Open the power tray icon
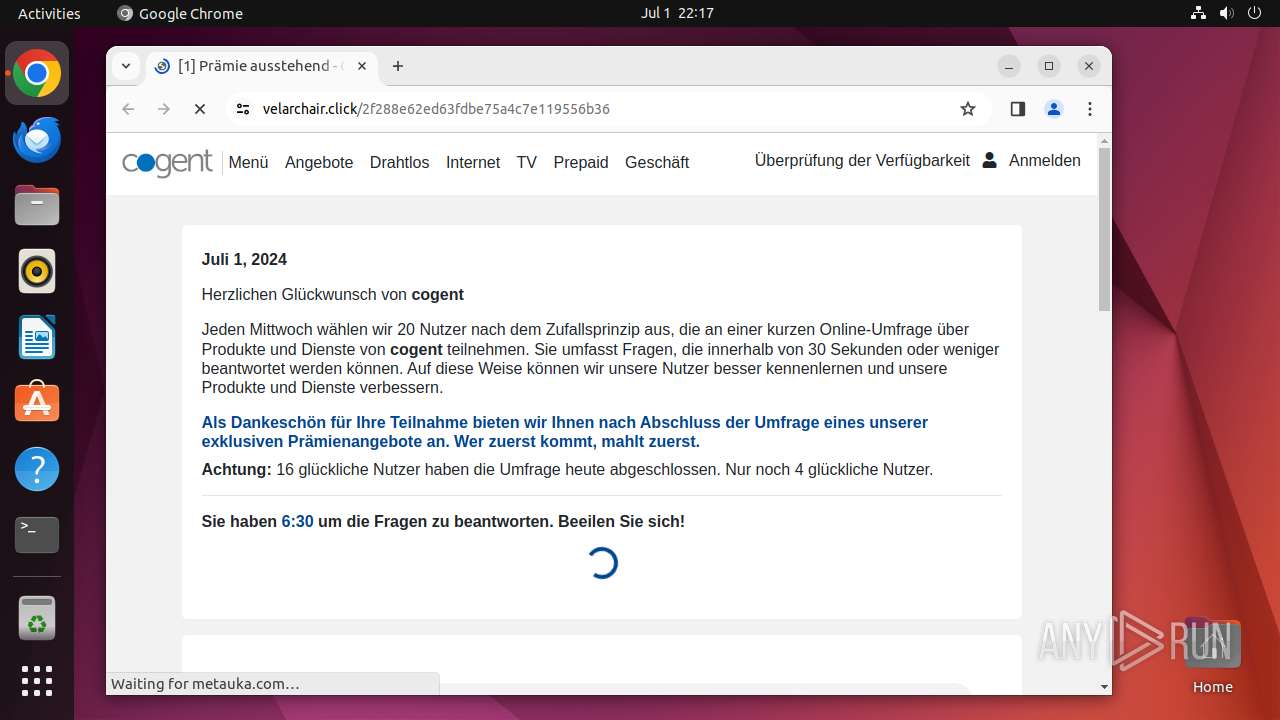Screen dimensions: 1280x720 1254,13
